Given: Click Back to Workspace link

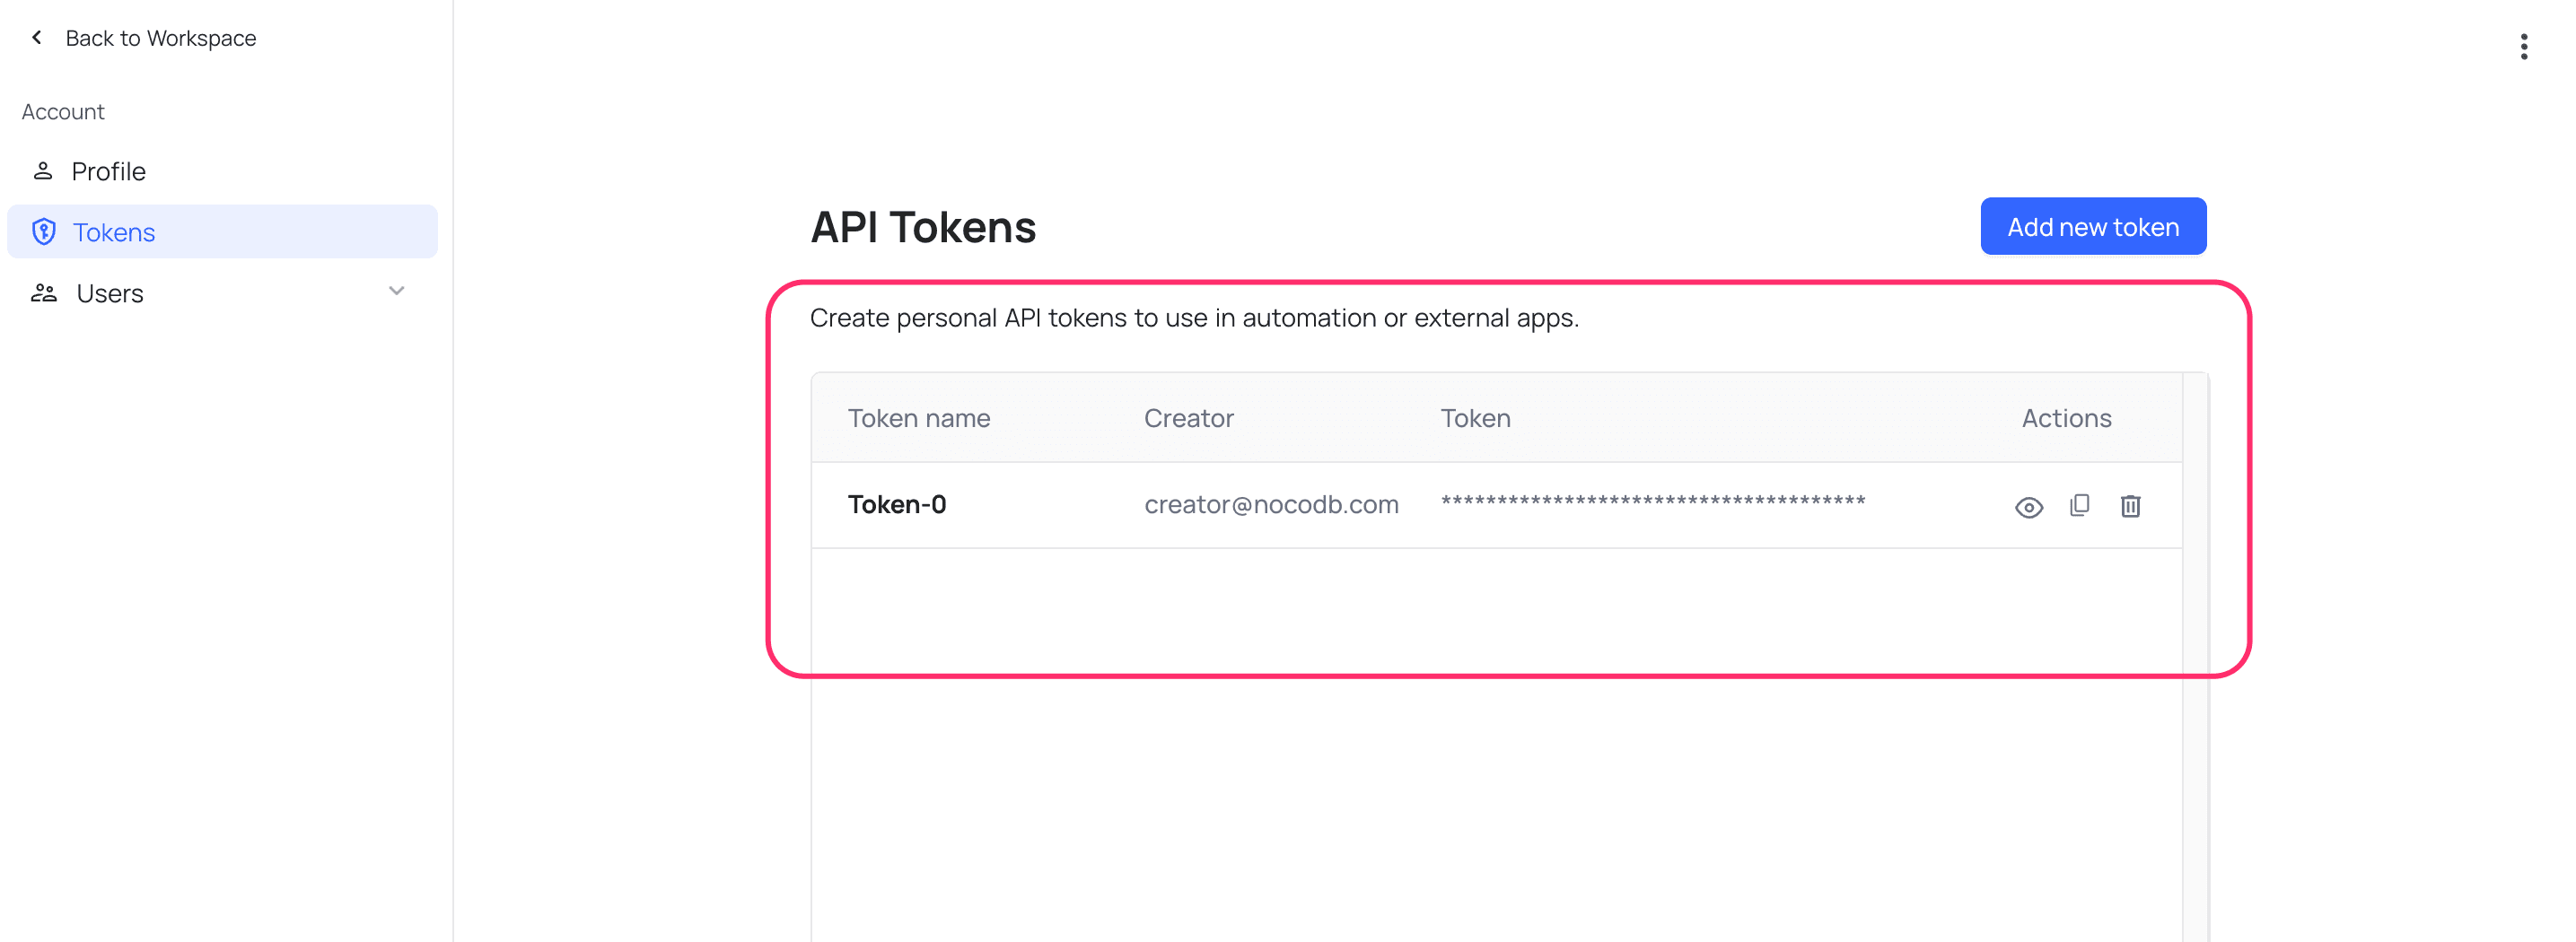Looking at the screenshot, I should [161, 38].
